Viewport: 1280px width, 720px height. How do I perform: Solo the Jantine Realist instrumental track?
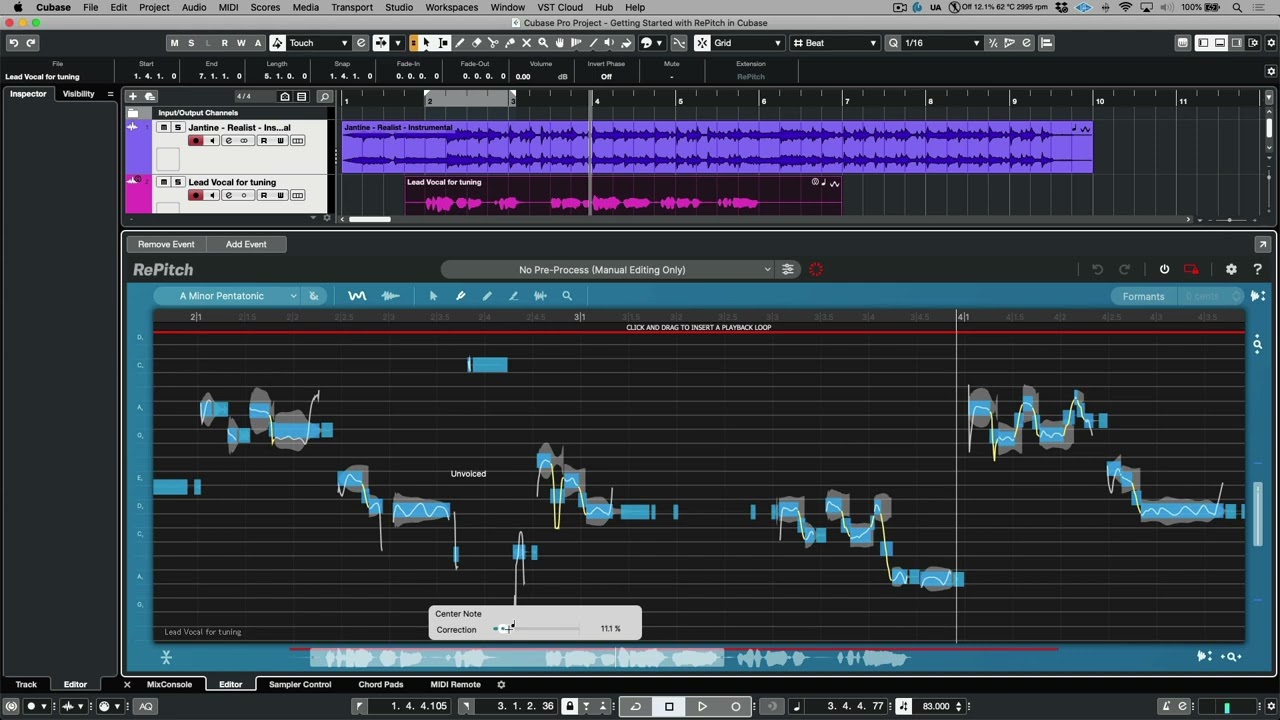pyautogui.click(x=178, y=128)
